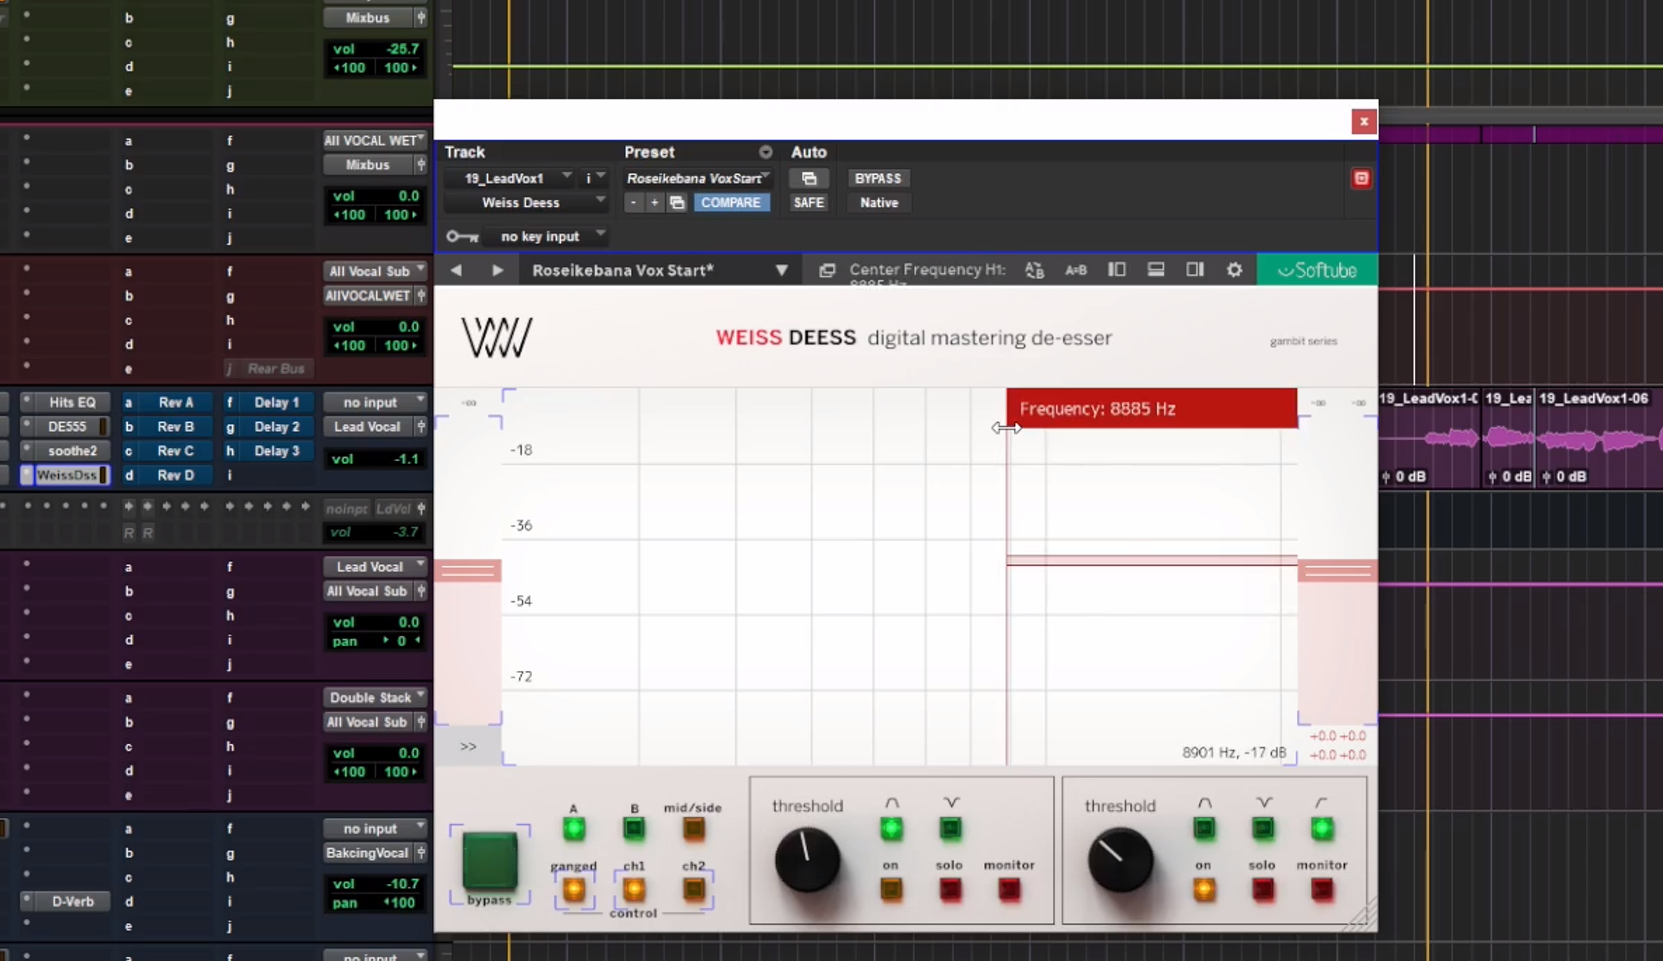
Task: Select the WeissDss insert slot
Action: click(x=66, y=475)
